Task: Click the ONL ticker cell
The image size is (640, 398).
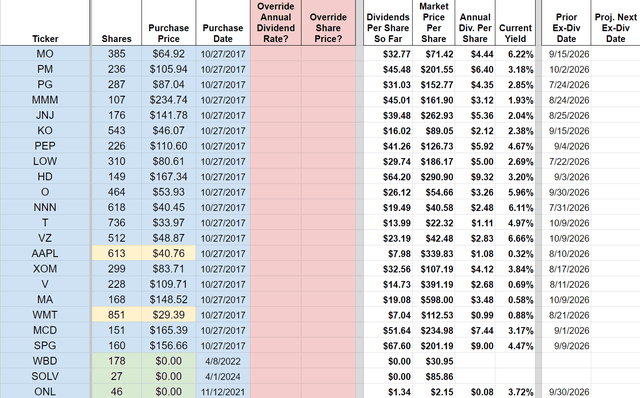Action: coord(45,391)
